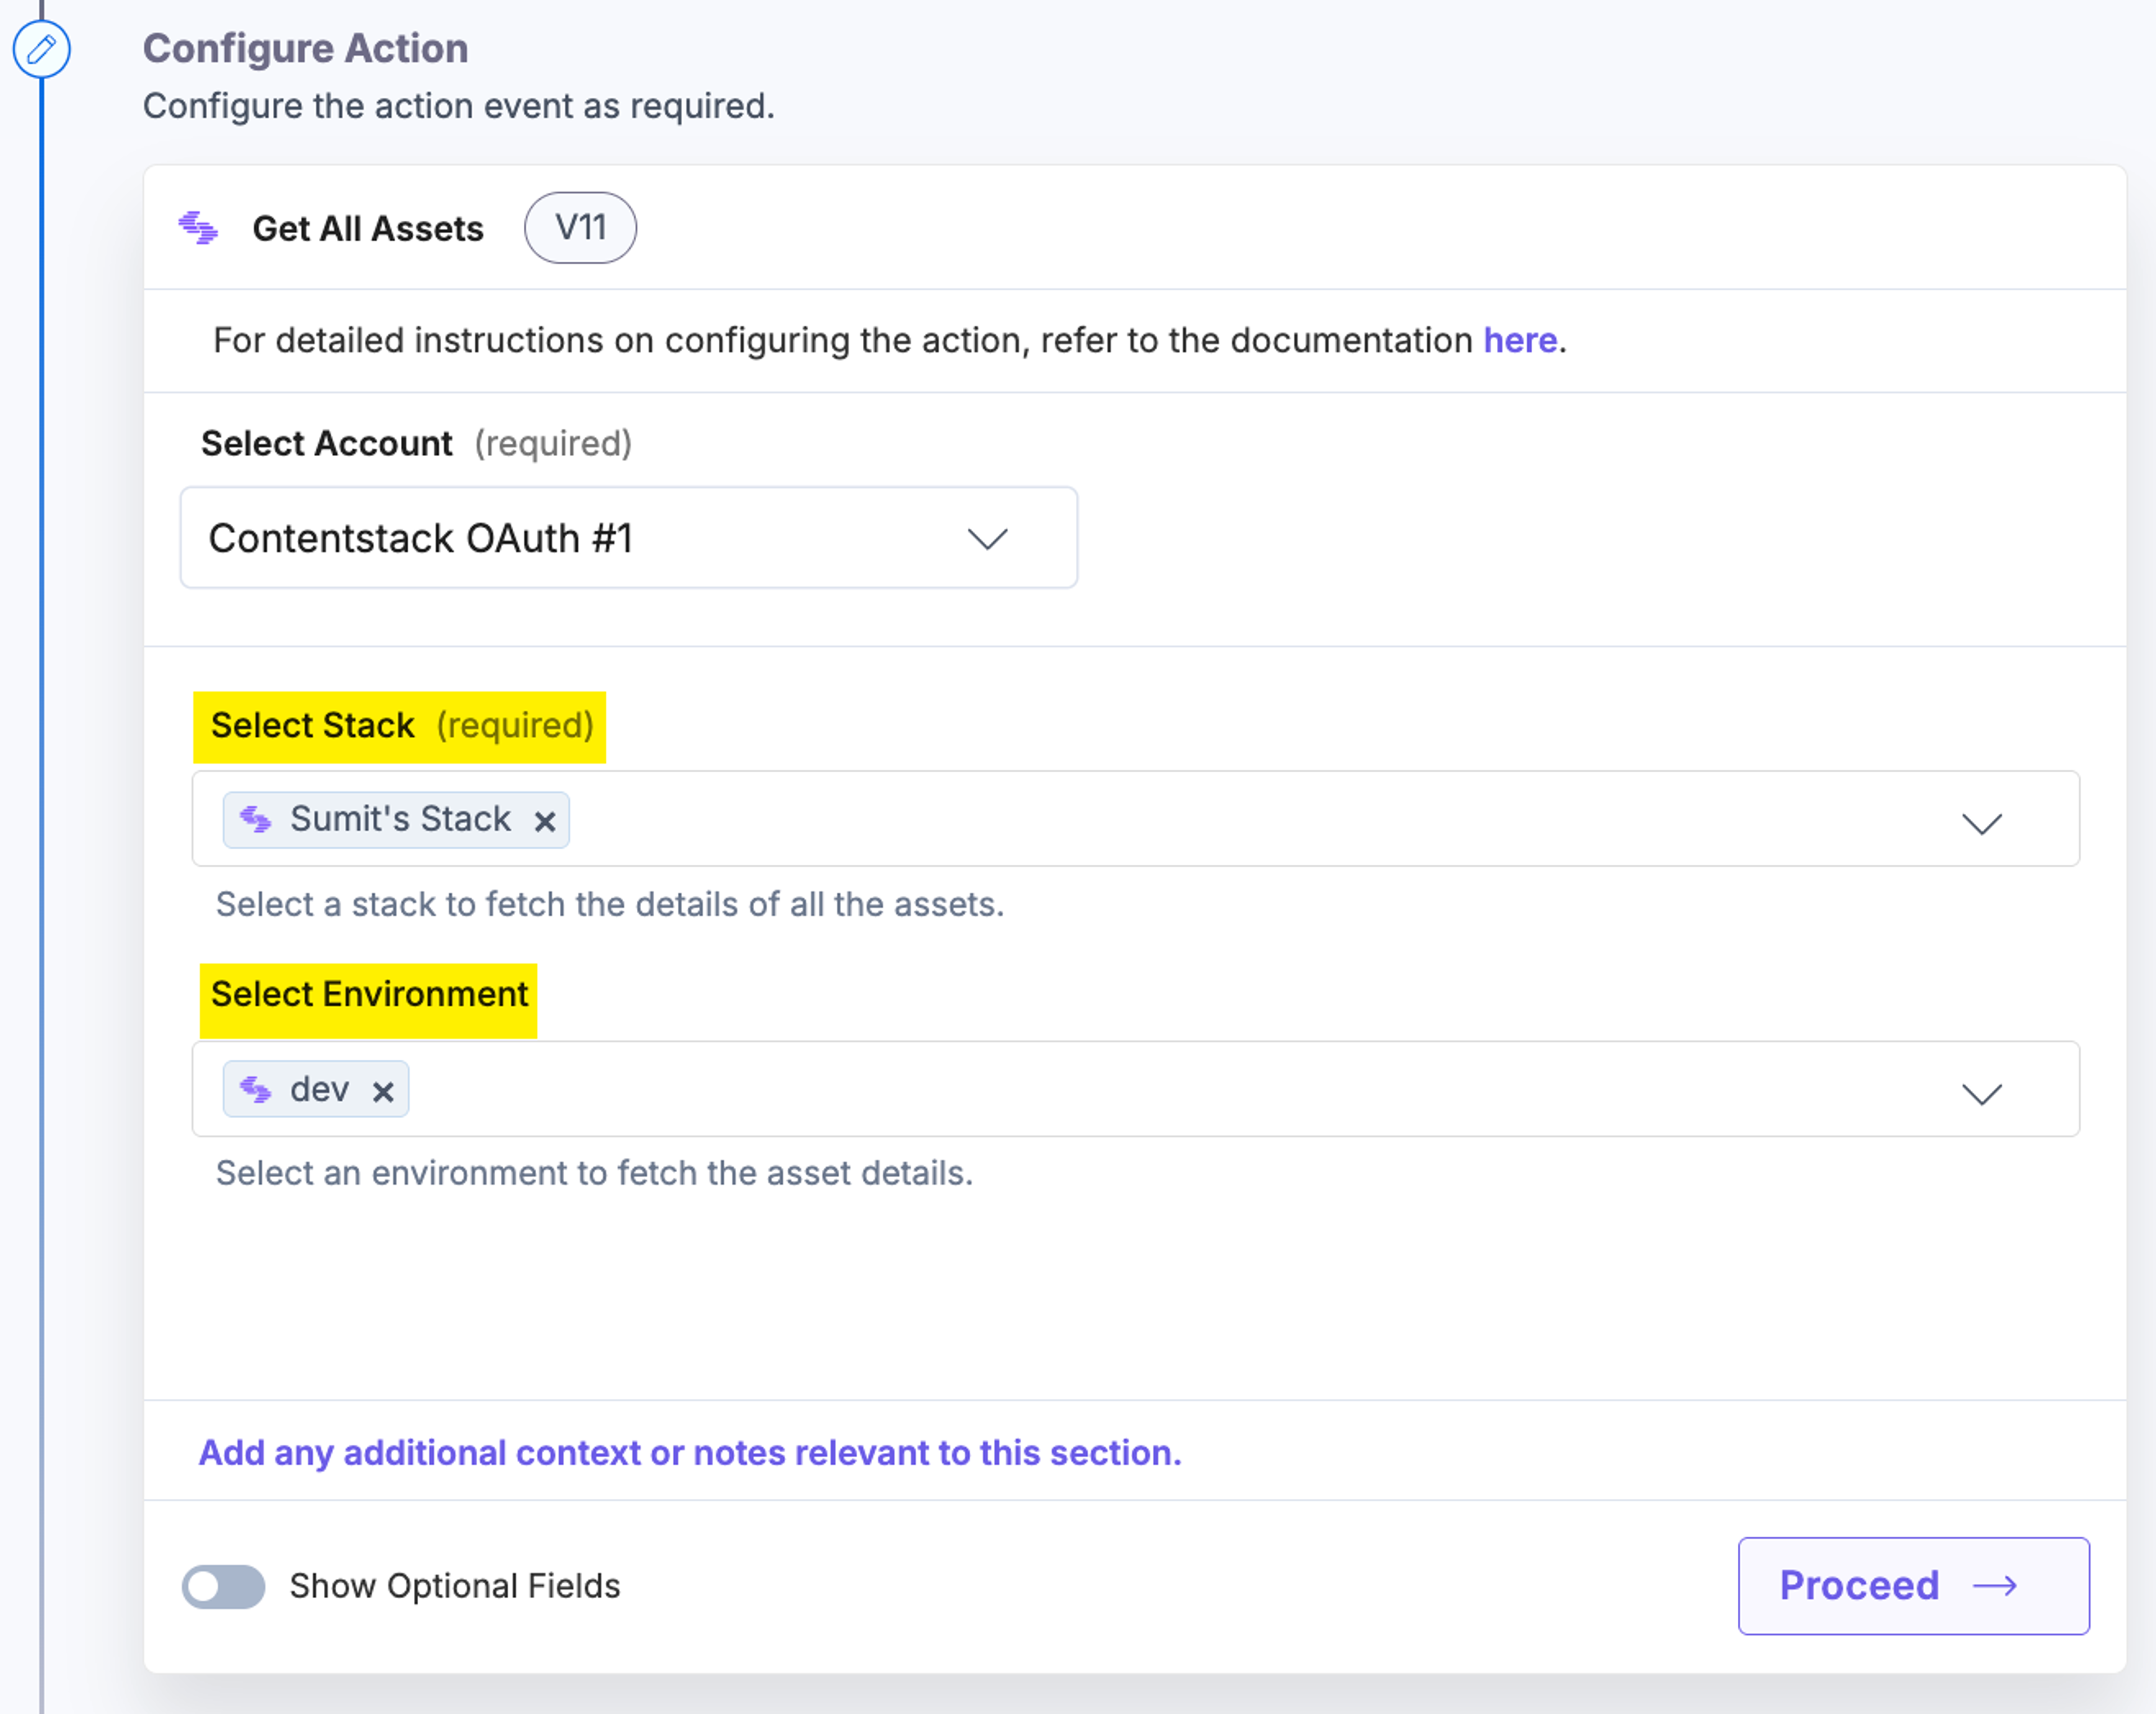The height and width of the screenshot is (1714, 2156).
Task: Click the V11 version badge
Action: pos(580,228)
